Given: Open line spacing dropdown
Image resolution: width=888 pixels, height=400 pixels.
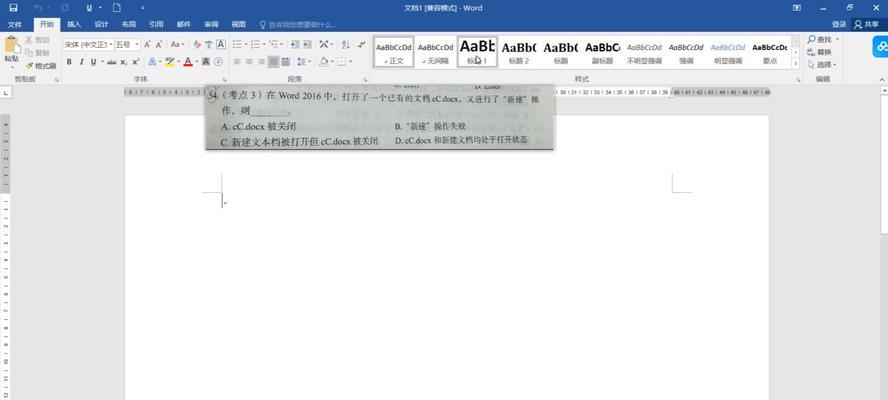Looking at the screenshot, I should tap(305, 62).
